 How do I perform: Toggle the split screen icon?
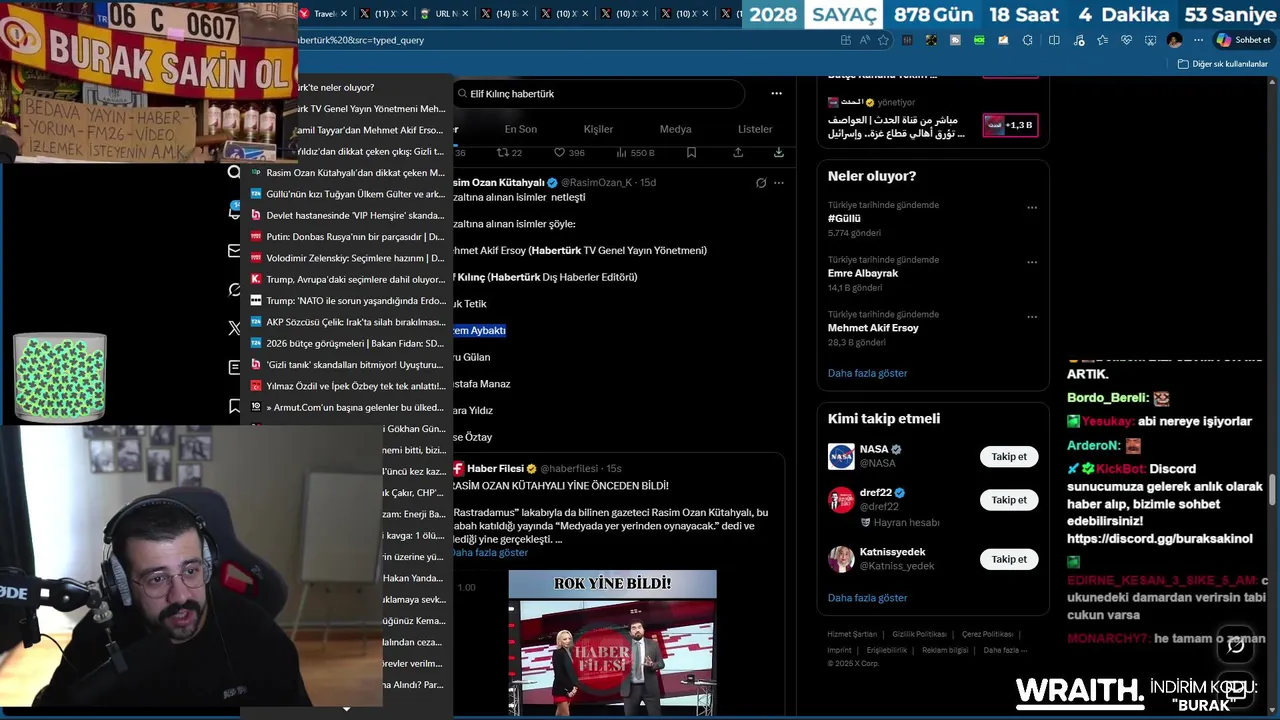1054,40
